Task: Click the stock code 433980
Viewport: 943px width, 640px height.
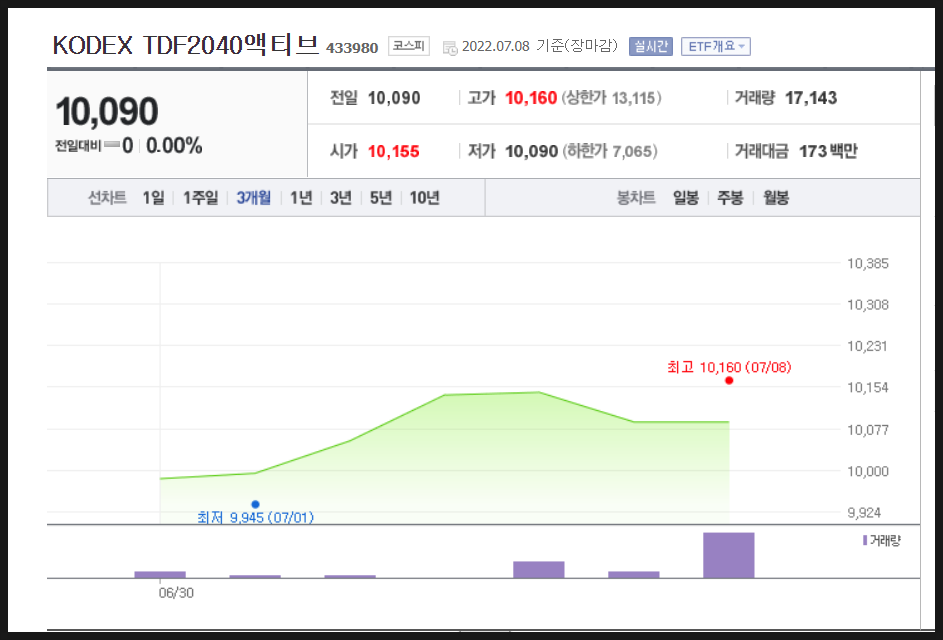Action: click(352, 48)
